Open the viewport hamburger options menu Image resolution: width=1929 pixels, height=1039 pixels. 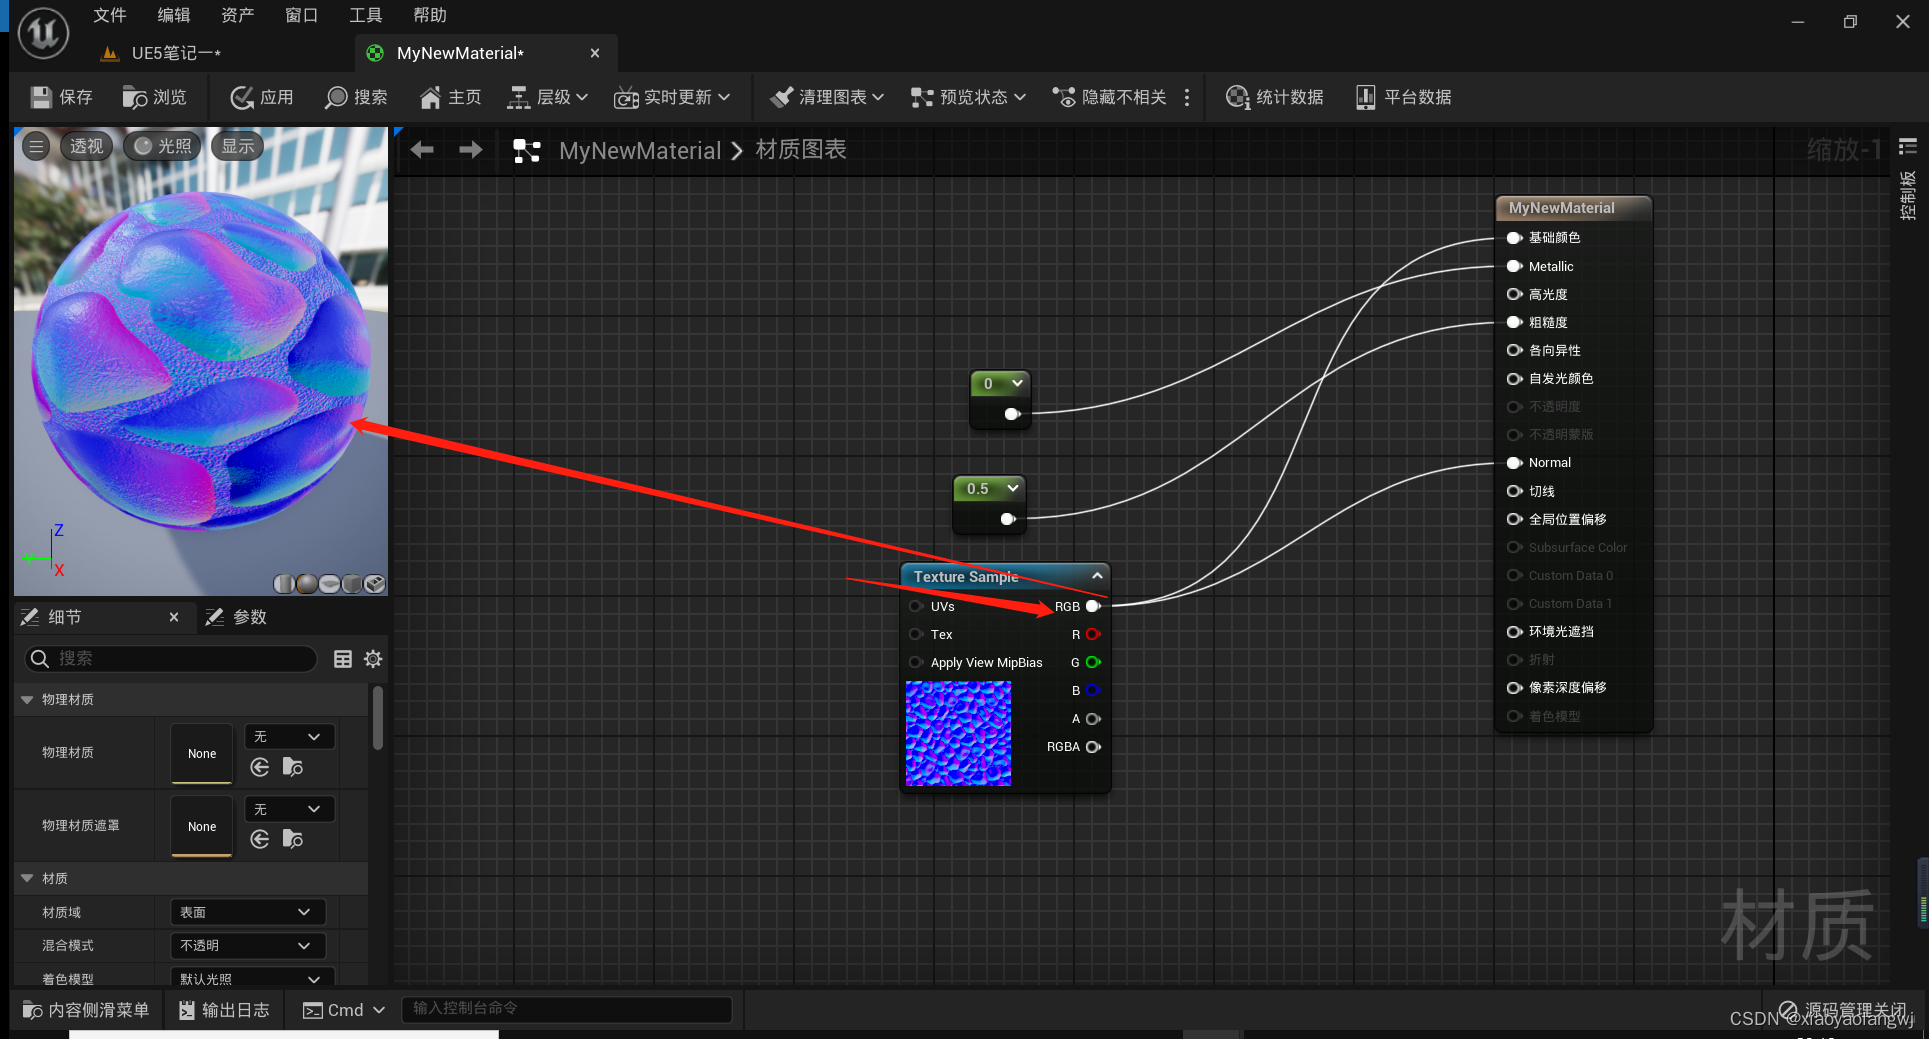[37, 146]
